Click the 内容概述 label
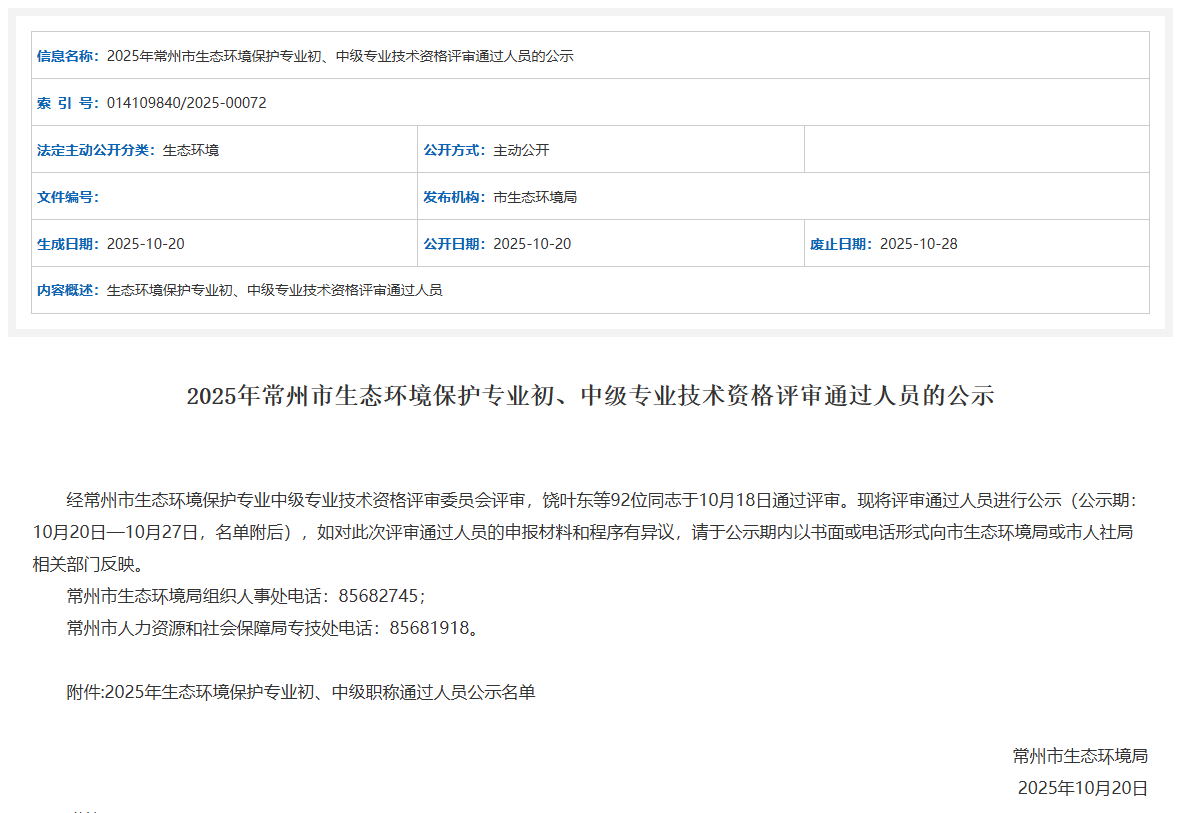1187x813 pixels. (x=67, y=290)
